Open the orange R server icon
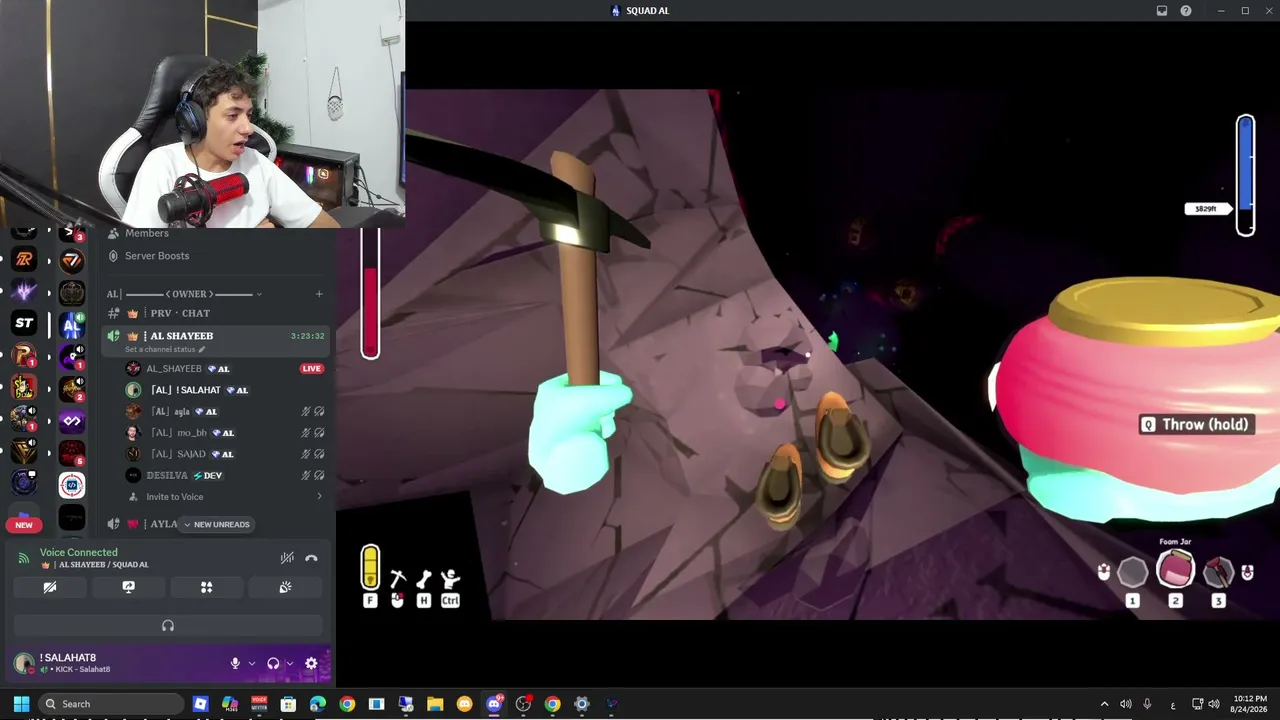Image resolution: width=1280 pixels, height=720 pixels. click(24, 259)
